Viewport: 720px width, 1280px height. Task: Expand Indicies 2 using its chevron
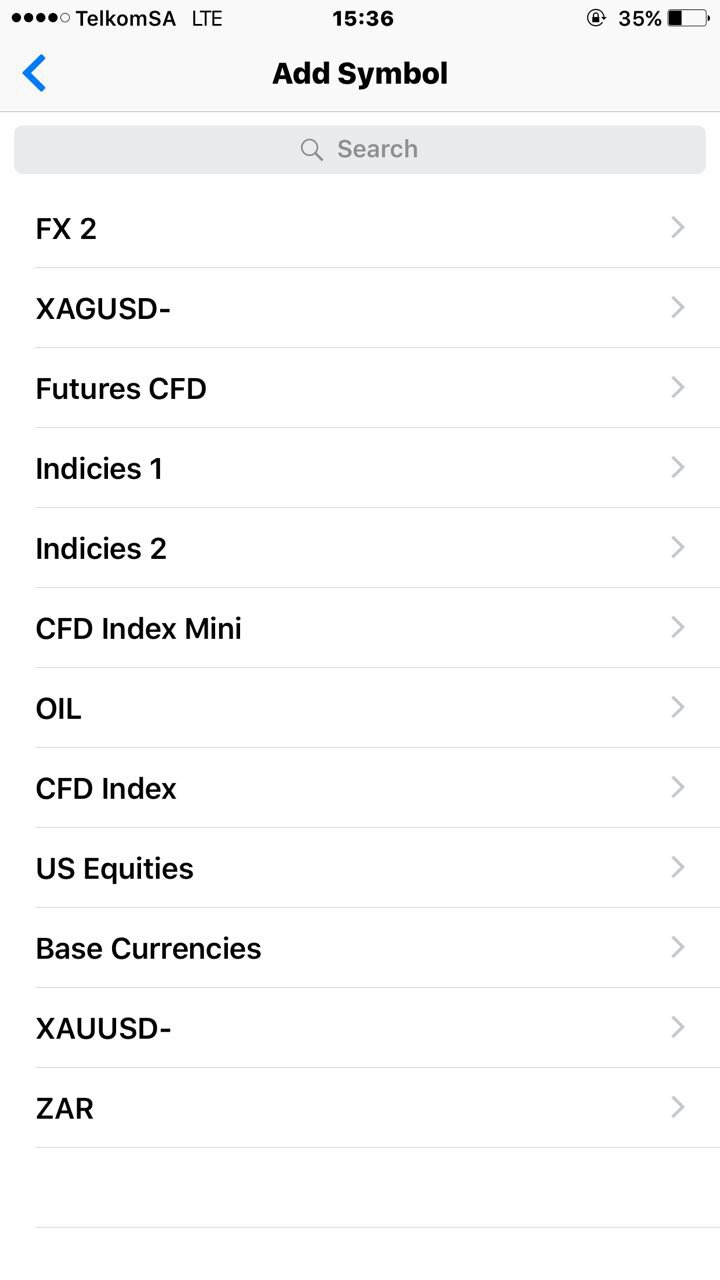click(678, 548)
